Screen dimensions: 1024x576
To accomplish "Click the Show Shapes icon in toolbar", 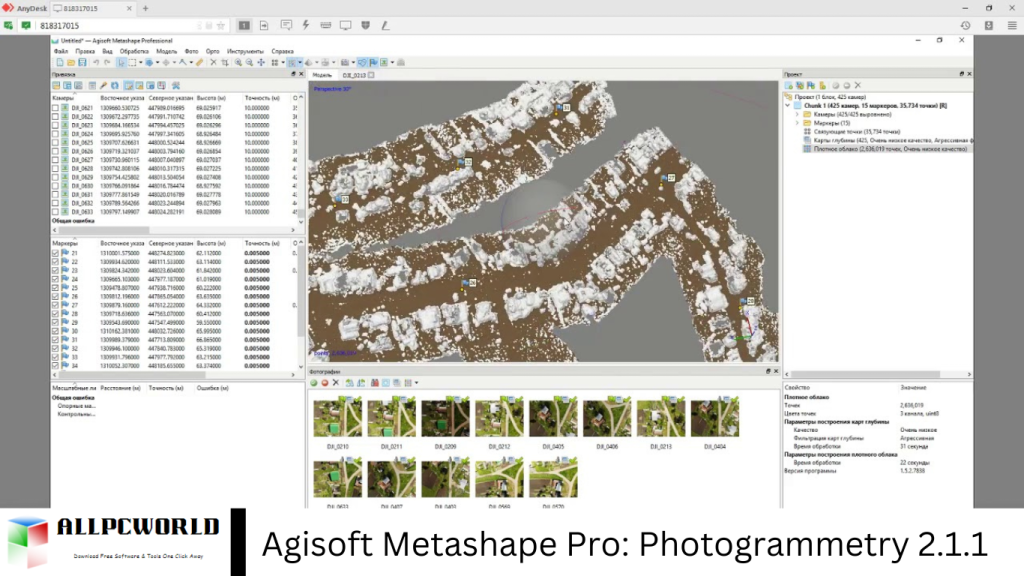I will (361, 63).
